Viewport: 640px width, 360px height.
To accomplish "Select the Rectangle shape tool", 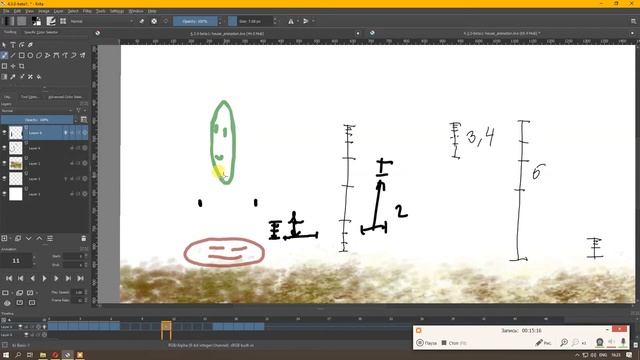I will [21, 55].
